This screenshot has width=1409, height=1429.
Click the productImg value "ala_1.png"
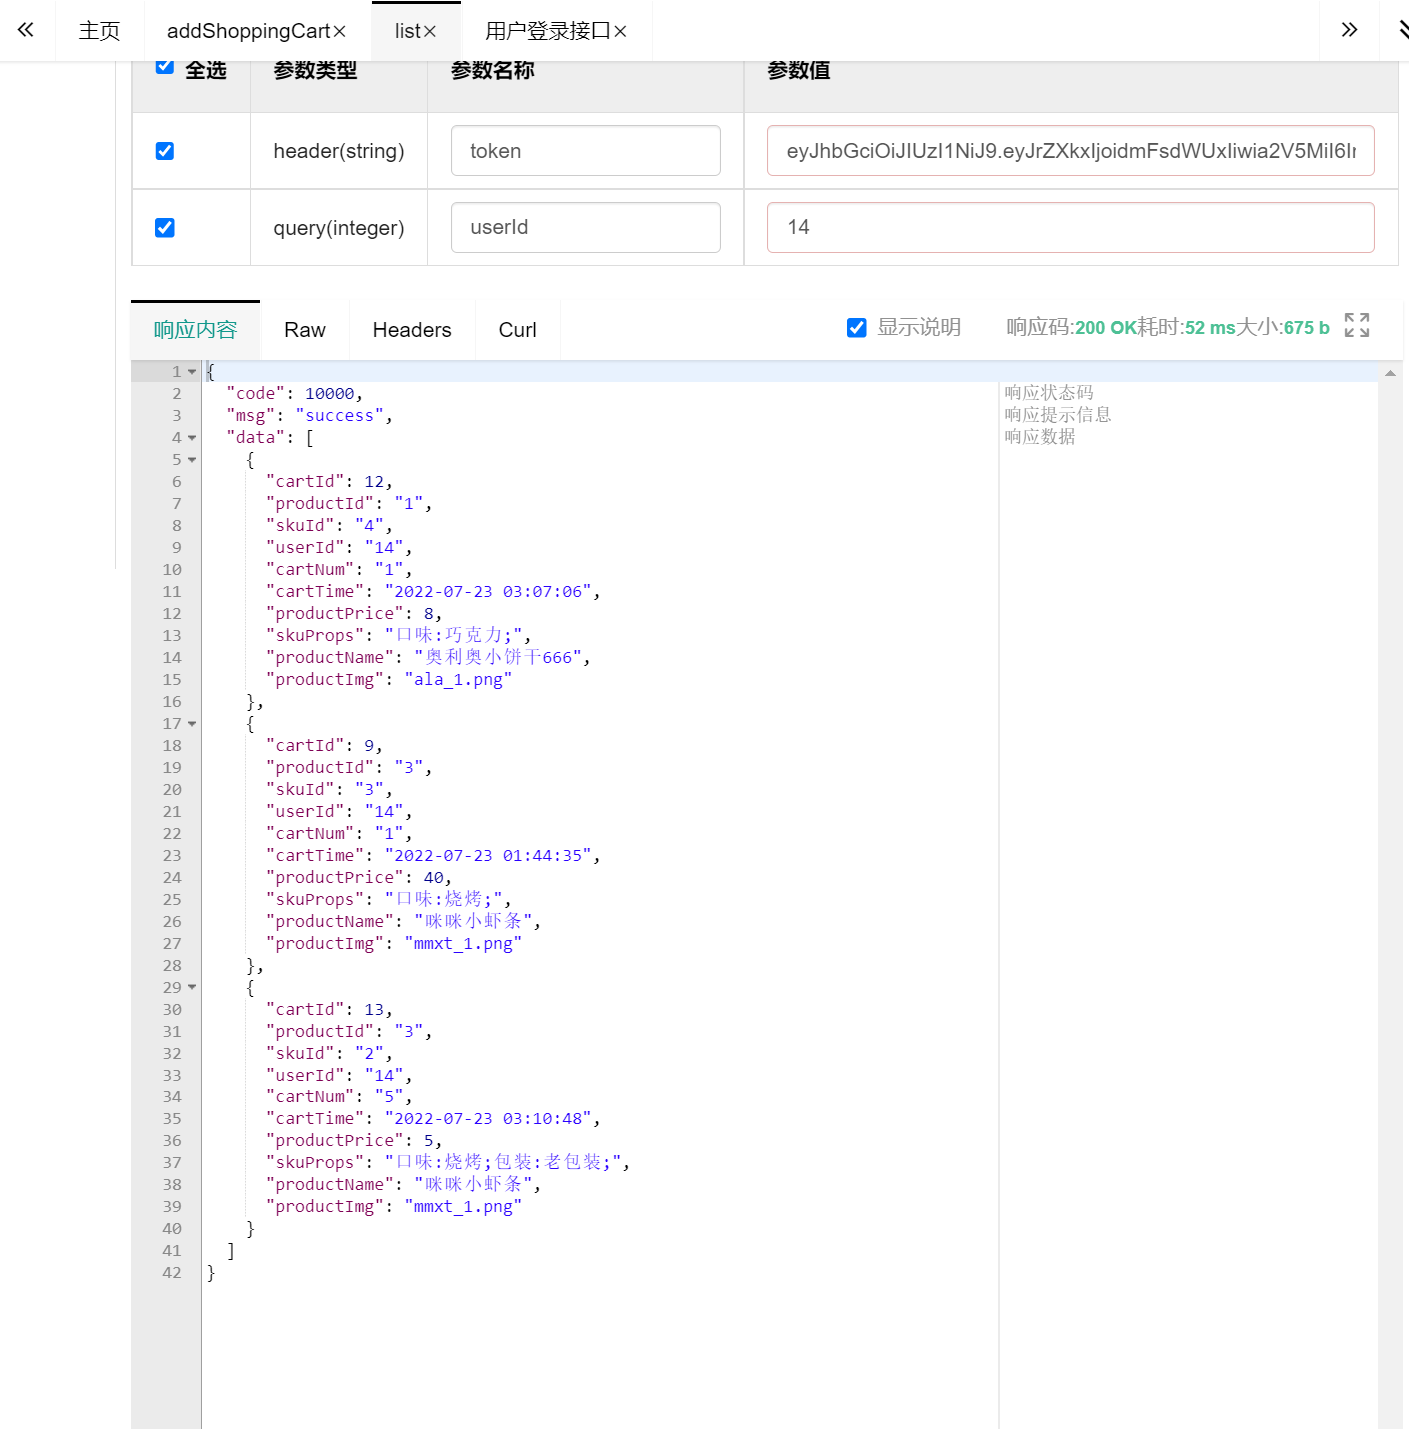point(458,680)
